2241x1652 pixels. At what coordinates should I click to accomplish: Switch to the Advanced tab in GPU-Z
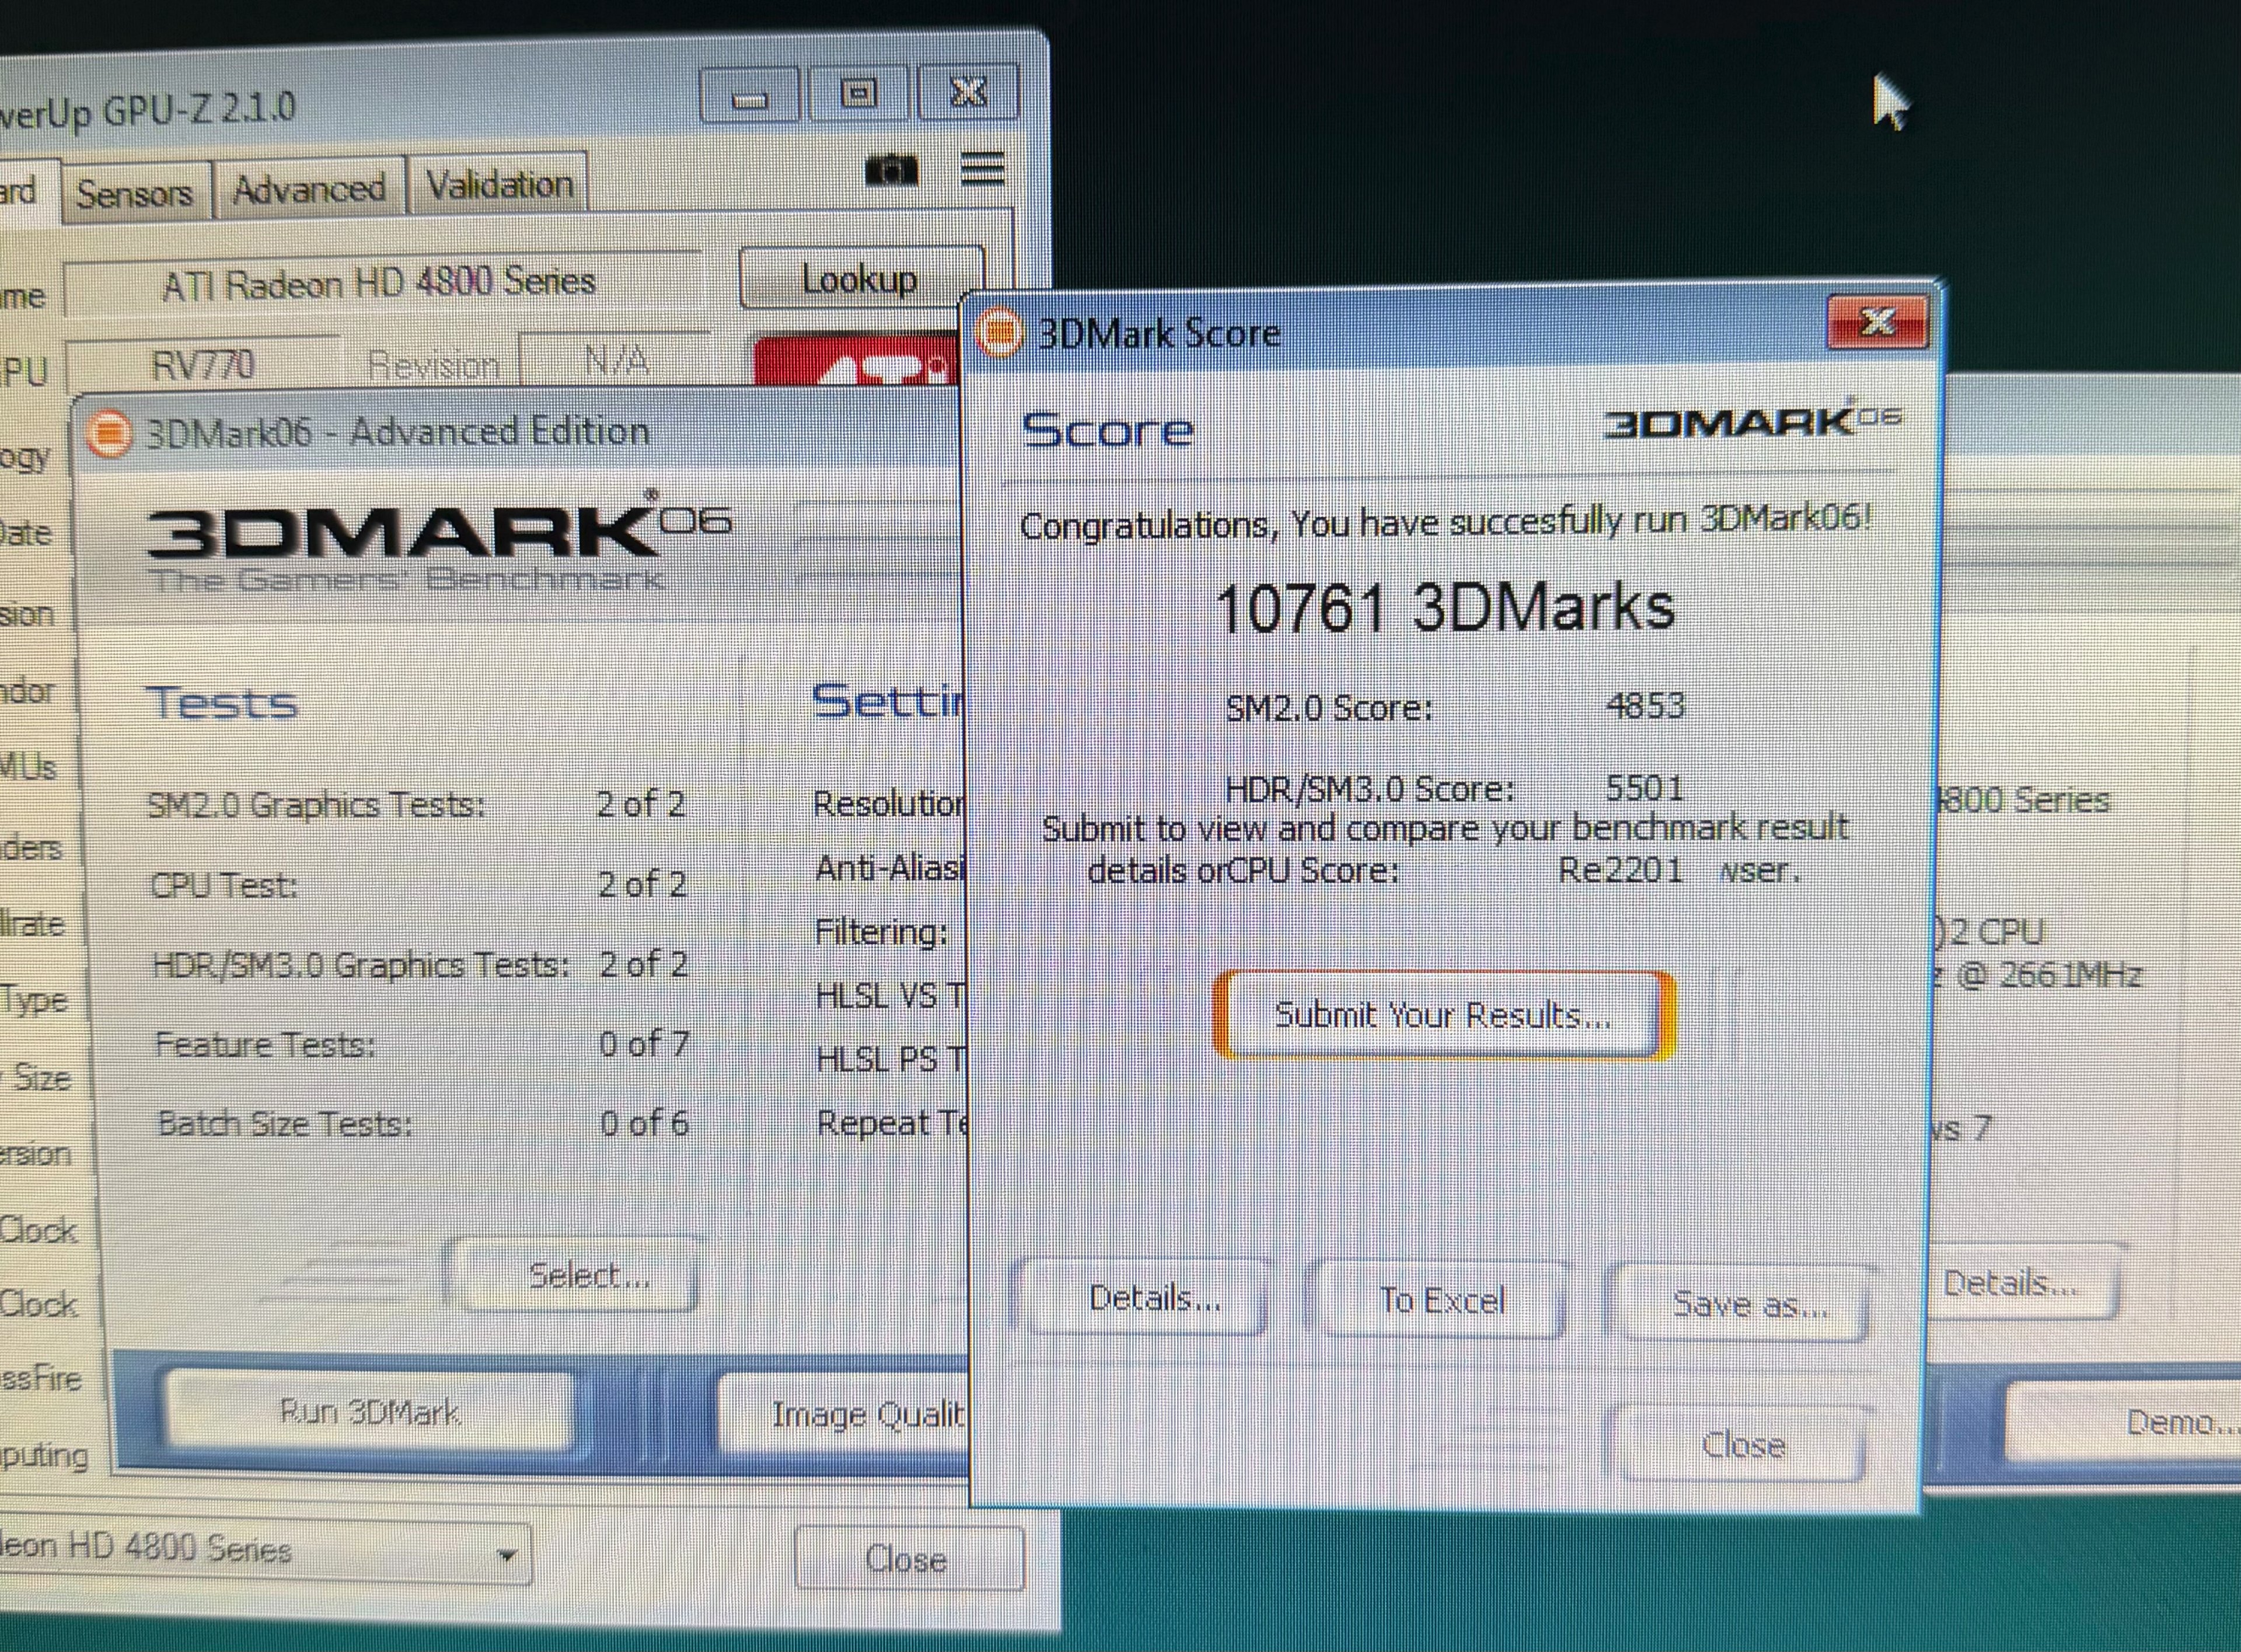(309, 188)
